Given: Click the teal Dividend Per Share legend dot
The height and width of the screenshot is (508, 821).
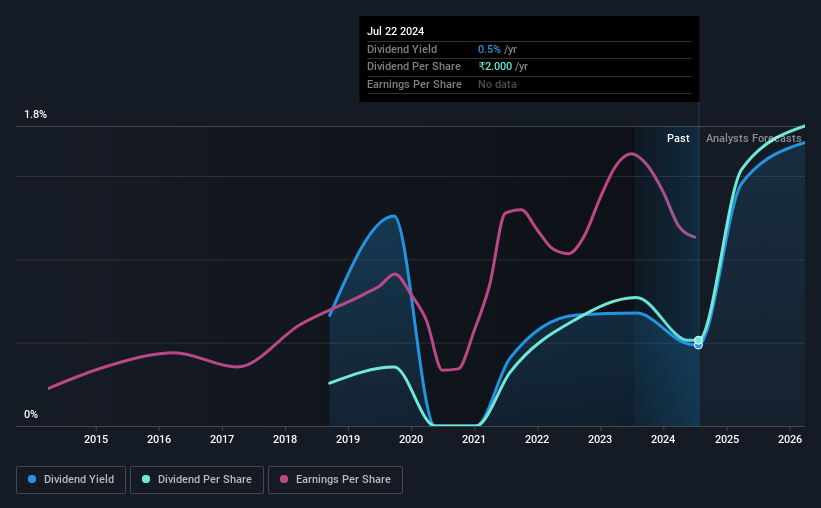Looking at the screenshot, I should pyautogui.click(x=146, y=479).
